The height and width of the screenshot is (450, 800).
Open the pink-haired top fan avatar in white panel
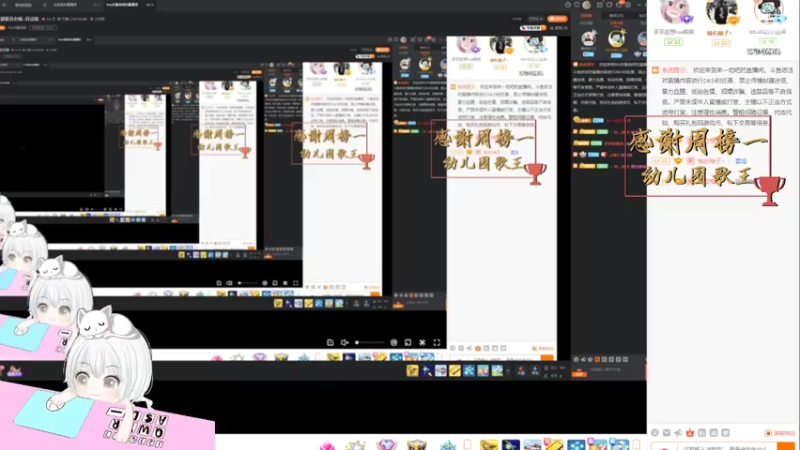tap(674, 11)
